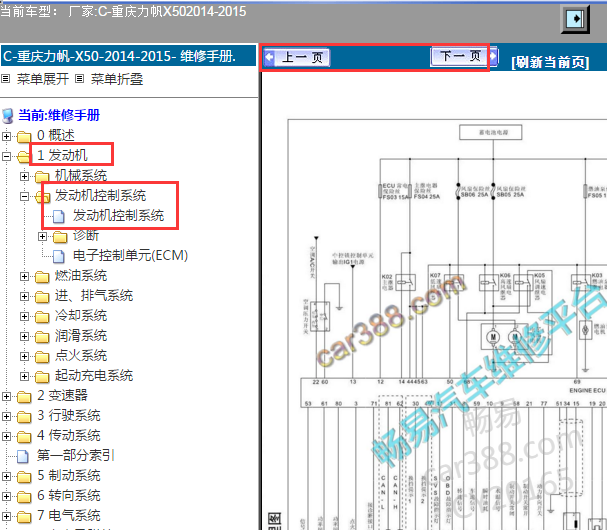Viewport: 607px width, 530px height.
Task: Click the document icon of 第一部分索引
Action: click(x=22, y=456)
